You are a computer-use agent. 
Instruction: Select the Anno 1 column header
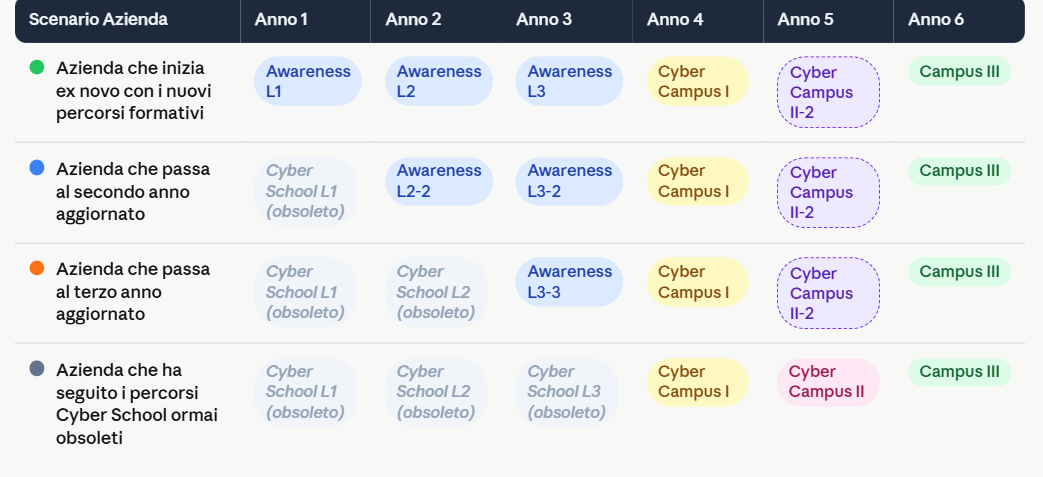click(x=281, y=19)
